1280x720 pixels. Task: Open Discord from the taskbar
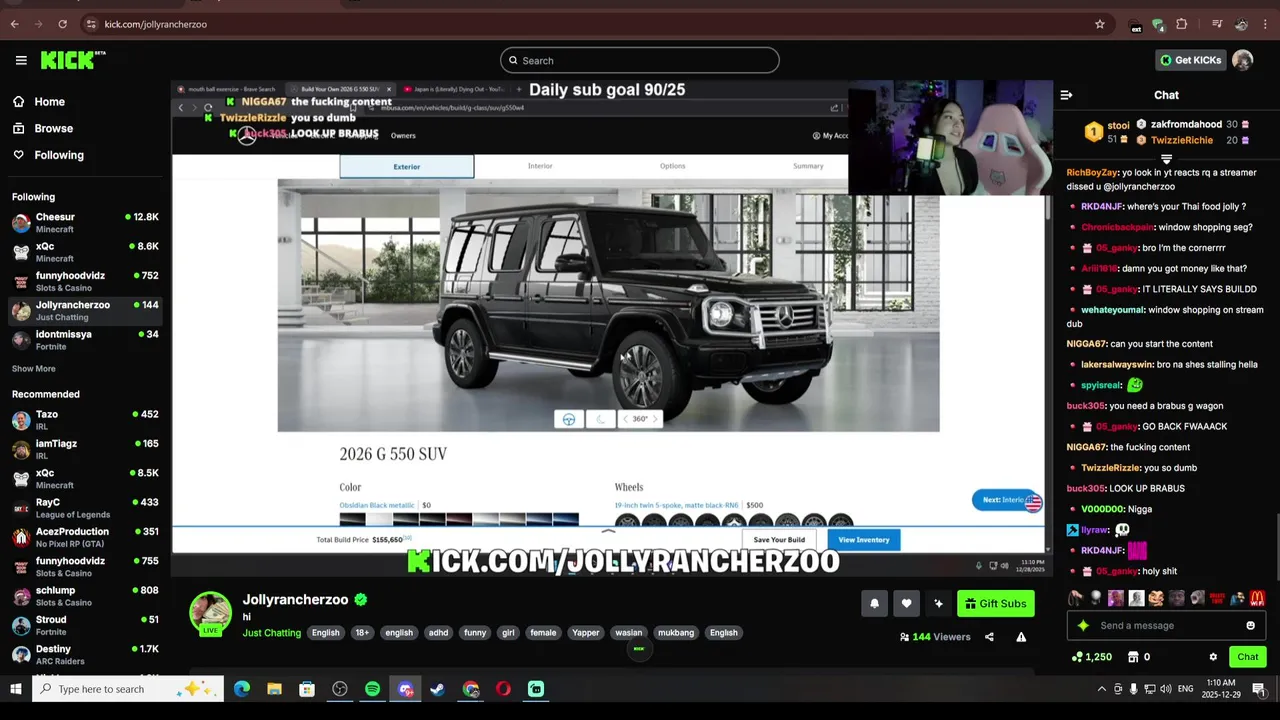point(405,689)
